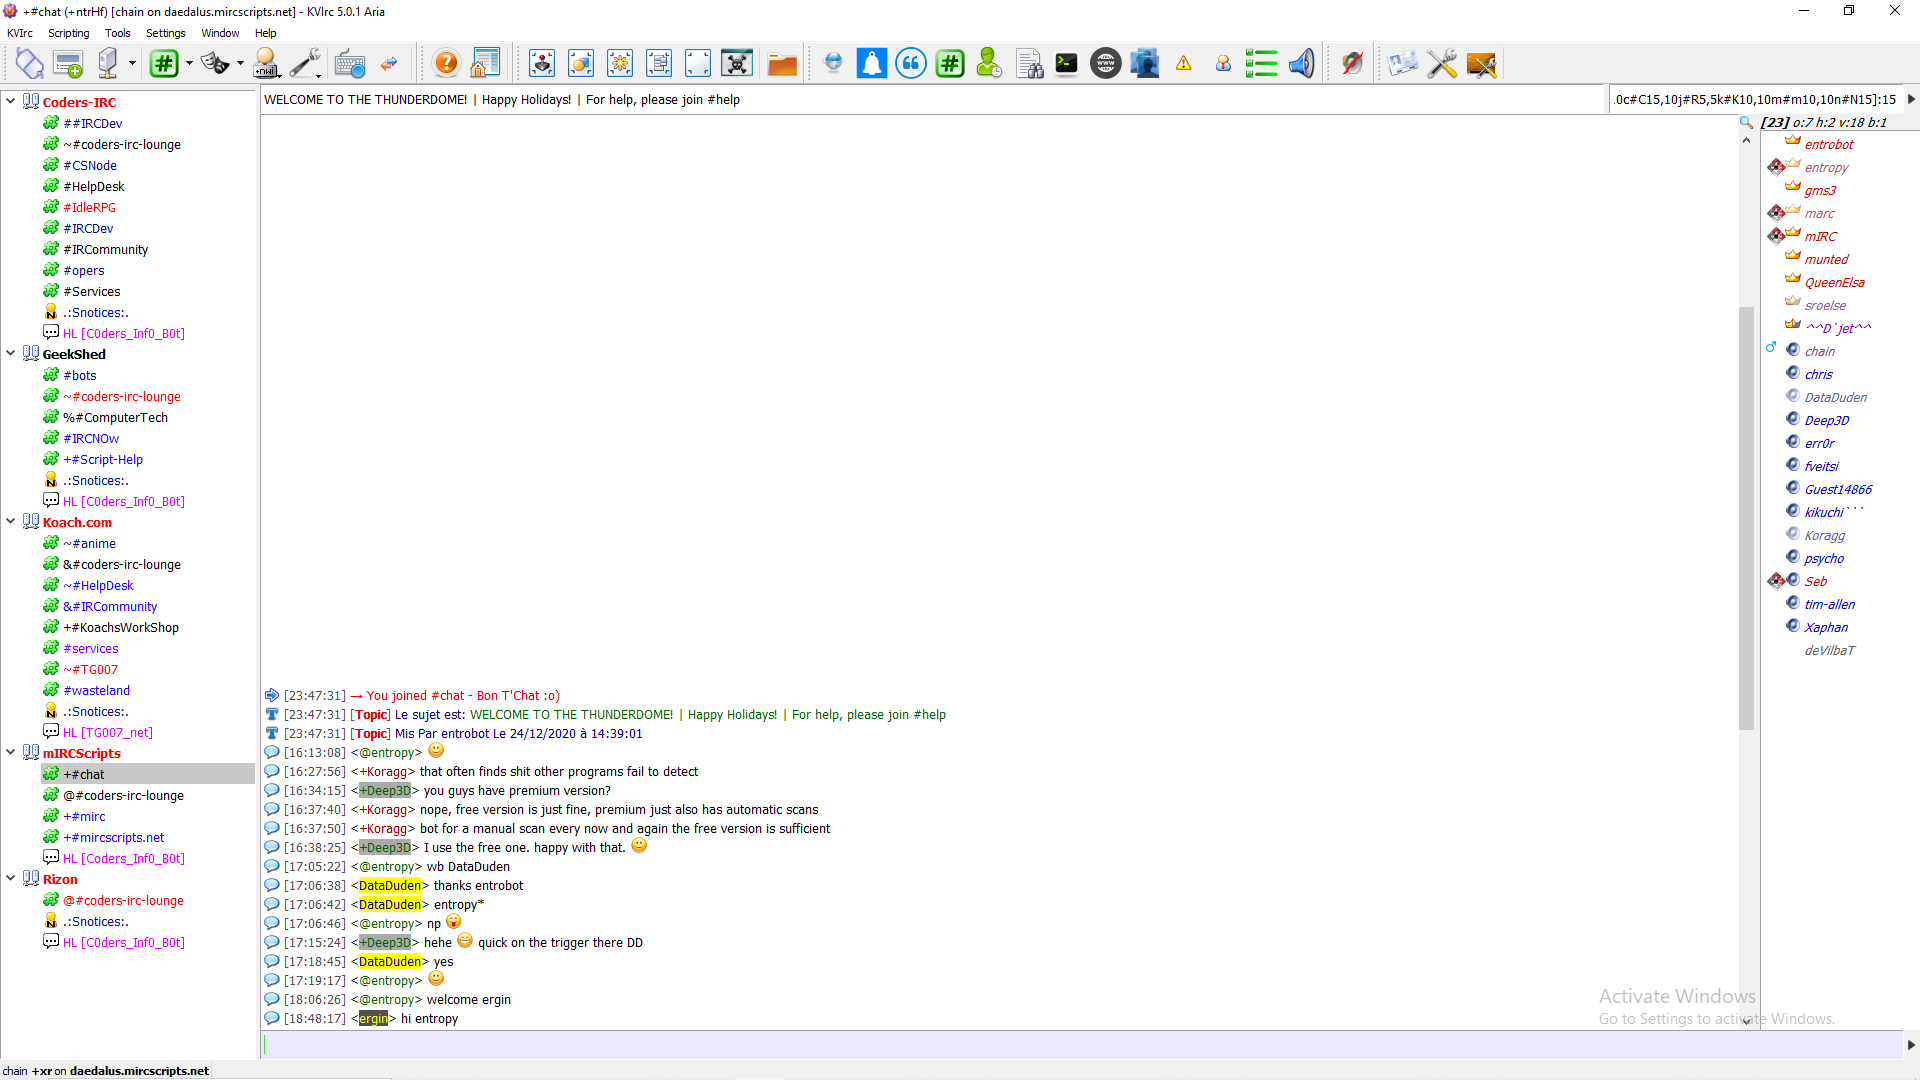Select the joystick window layout icon

[x=542, y=64]
